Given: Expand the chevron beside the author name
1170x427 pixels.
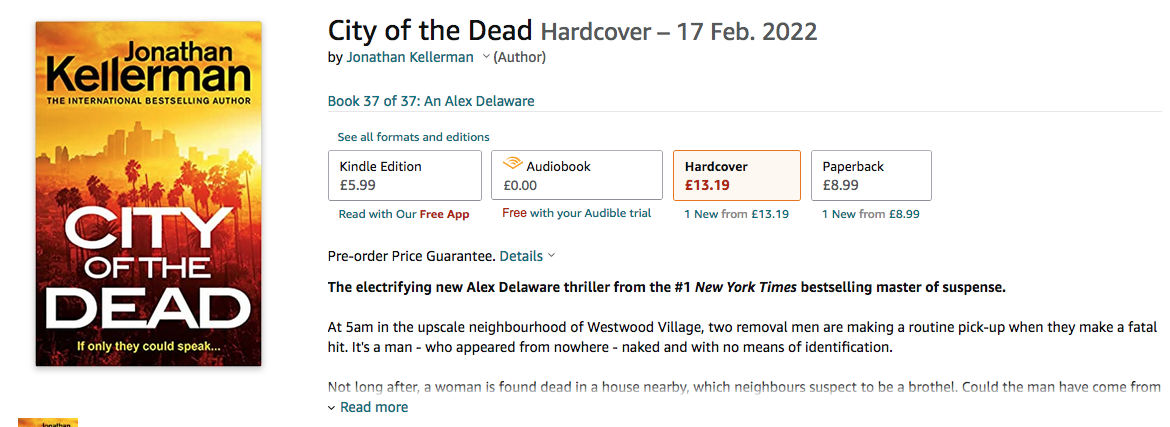Looking at the screenshot, I should coord(486,57).
